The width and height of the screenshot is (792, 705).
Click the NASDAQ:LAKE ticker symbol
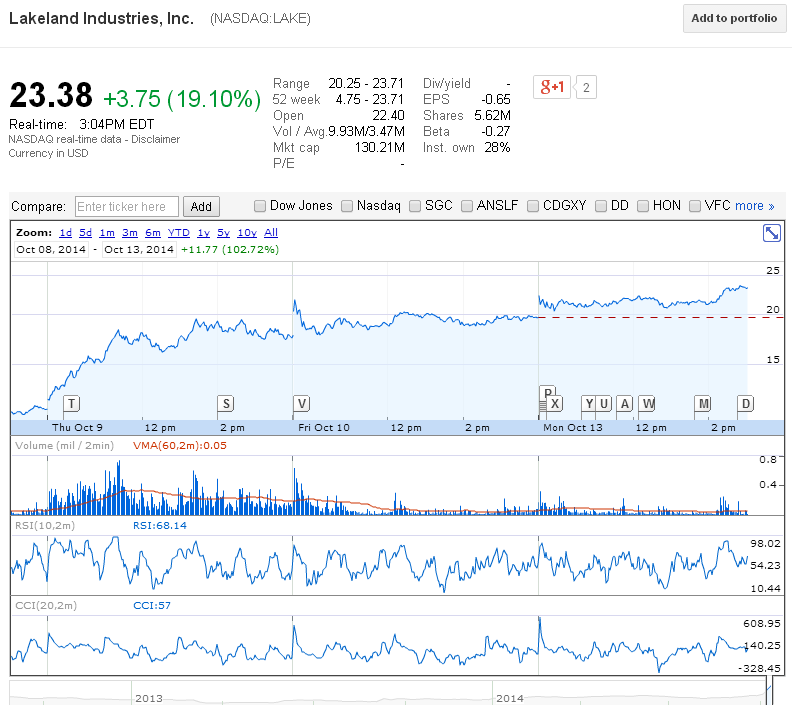[261, 19]
